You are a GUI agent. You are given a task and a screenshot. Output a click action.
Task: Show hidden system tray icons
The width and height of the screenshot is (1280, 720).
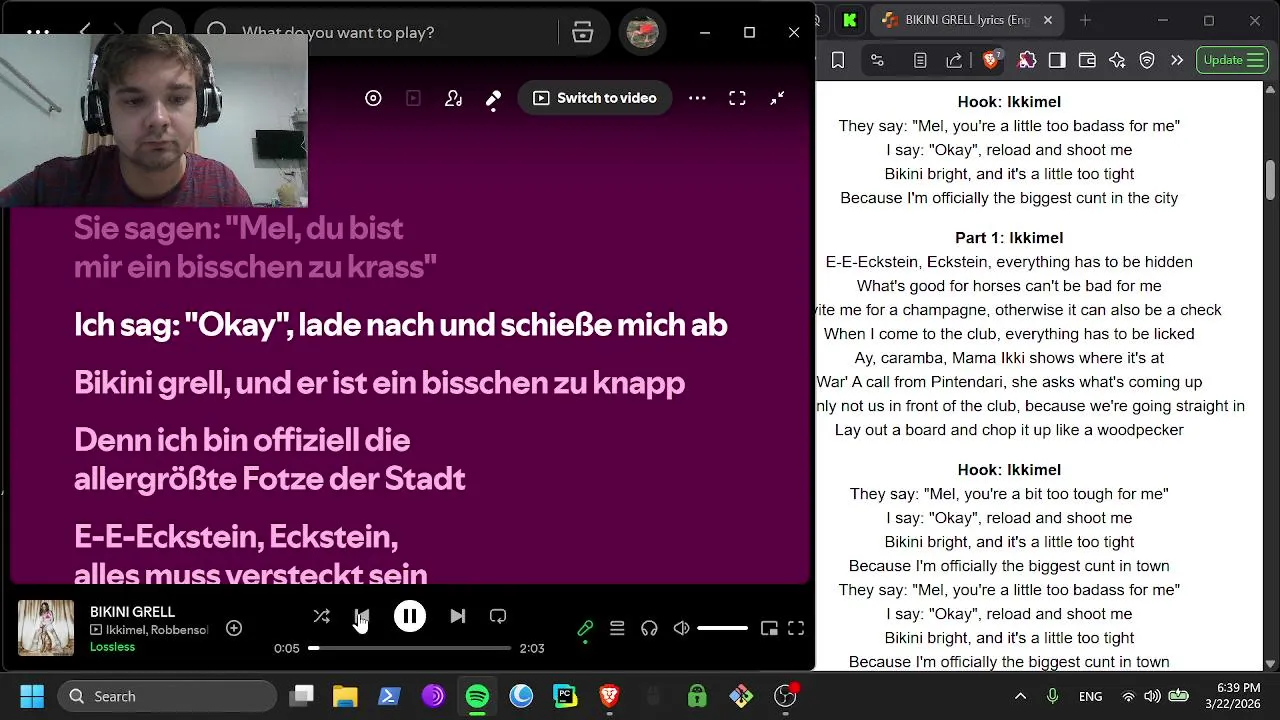point(1020,696)
